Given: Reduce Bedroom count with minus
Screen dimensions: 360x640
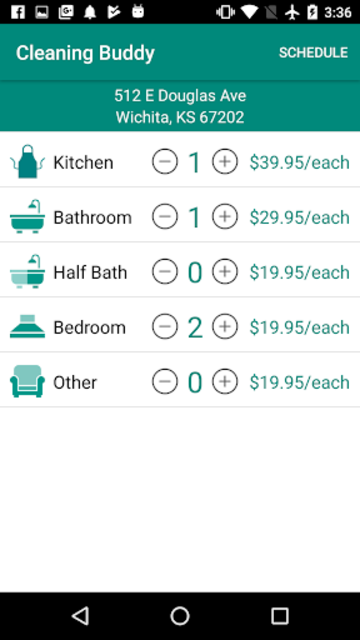Looking at the screenshot, I should coord(165,327).
